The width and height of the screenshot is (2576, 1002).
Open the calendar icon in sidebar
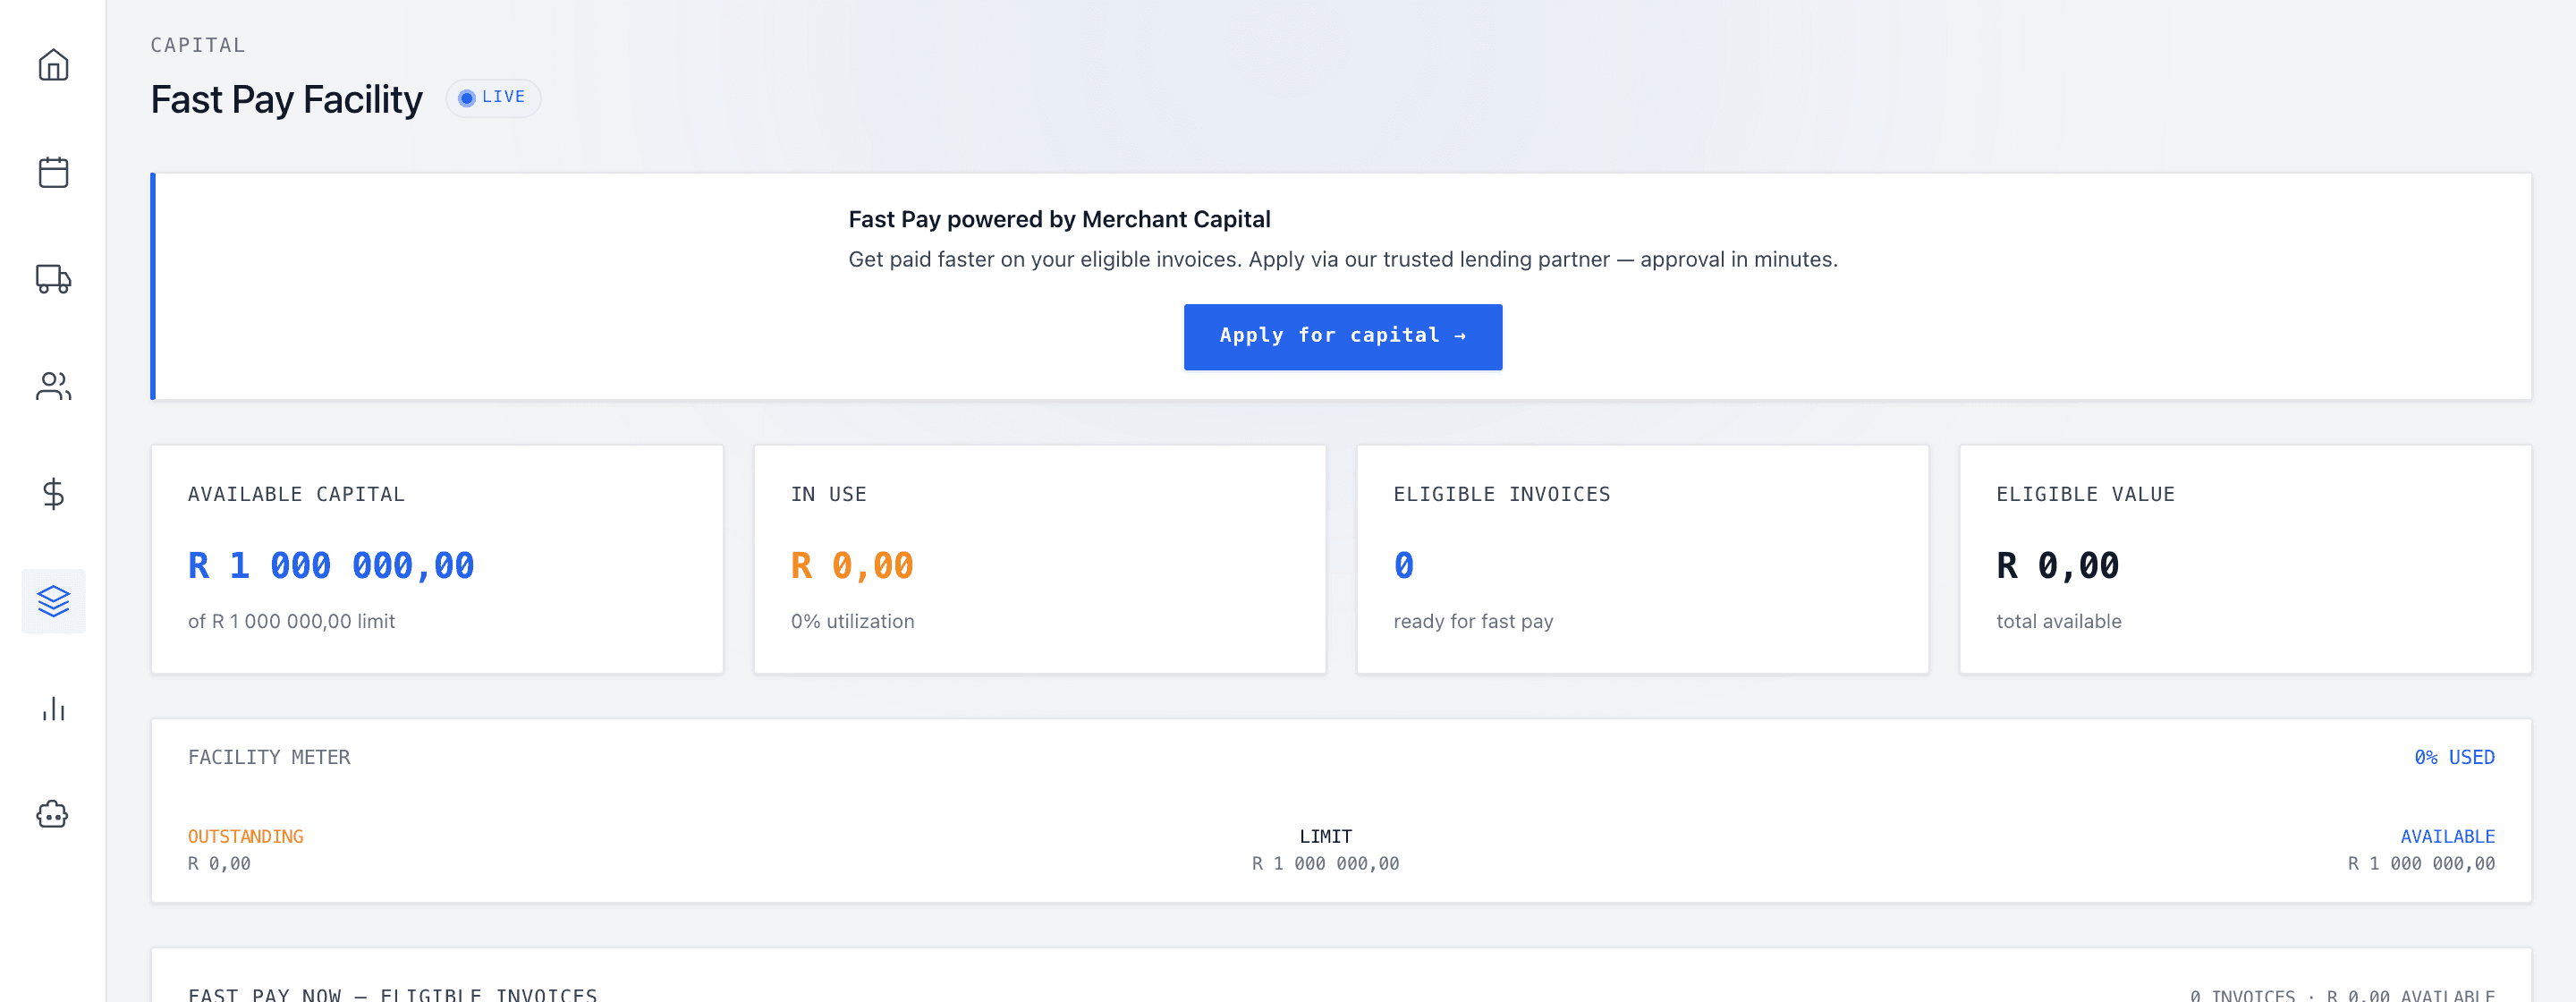[x=53, y=172]
